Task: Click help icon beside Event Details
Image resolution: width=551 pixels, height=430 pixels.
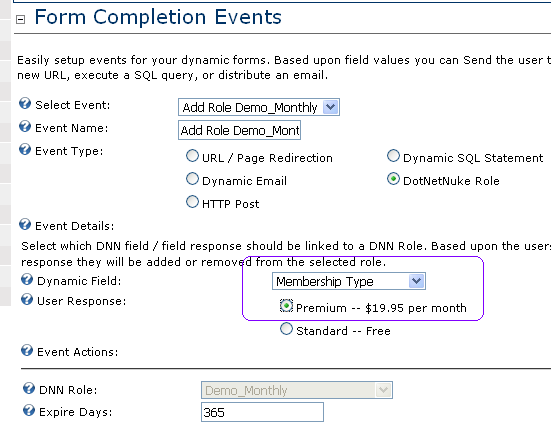Action: tap(25, 224)
